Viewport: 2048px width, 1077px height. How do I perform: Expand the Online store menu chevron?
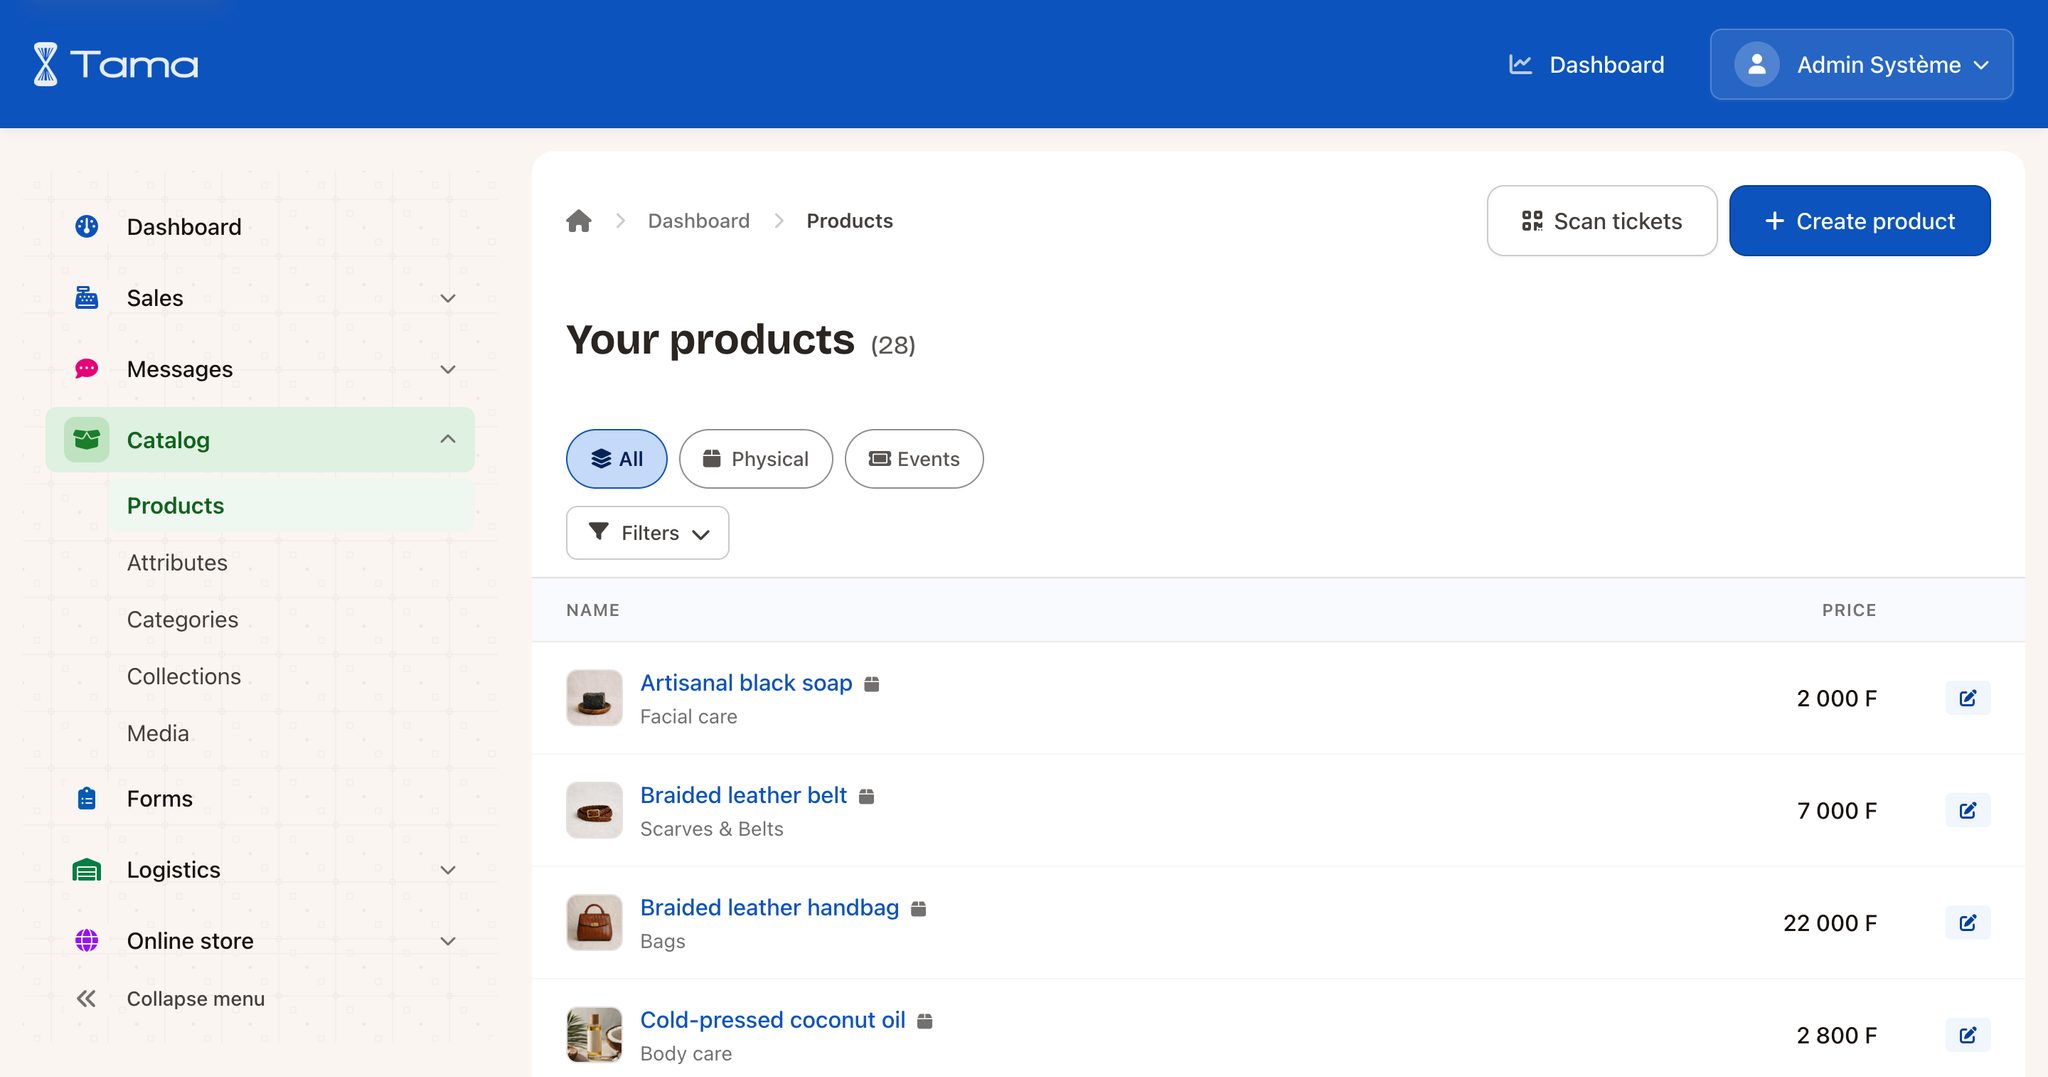pyautogui.click(x=448, y=941)
